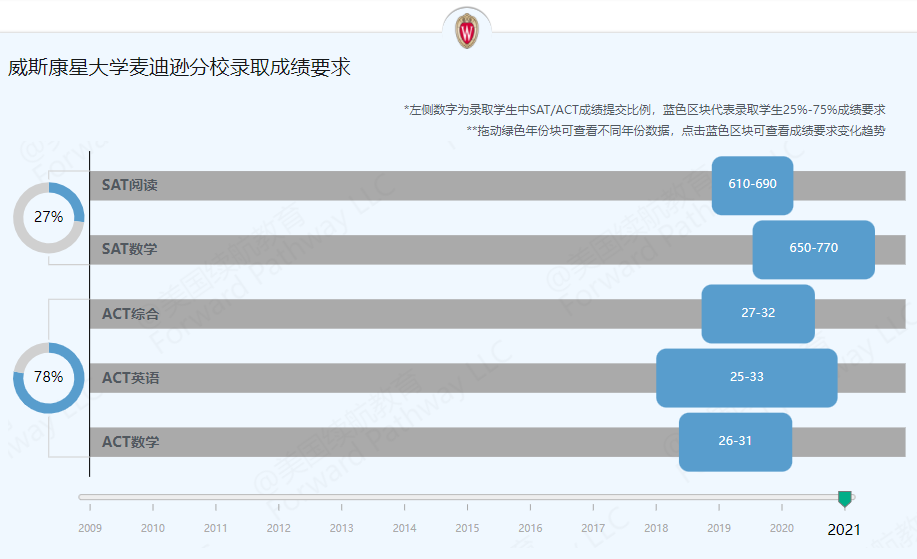Click the 78% ACT submission donut chart

coord(49,378)
